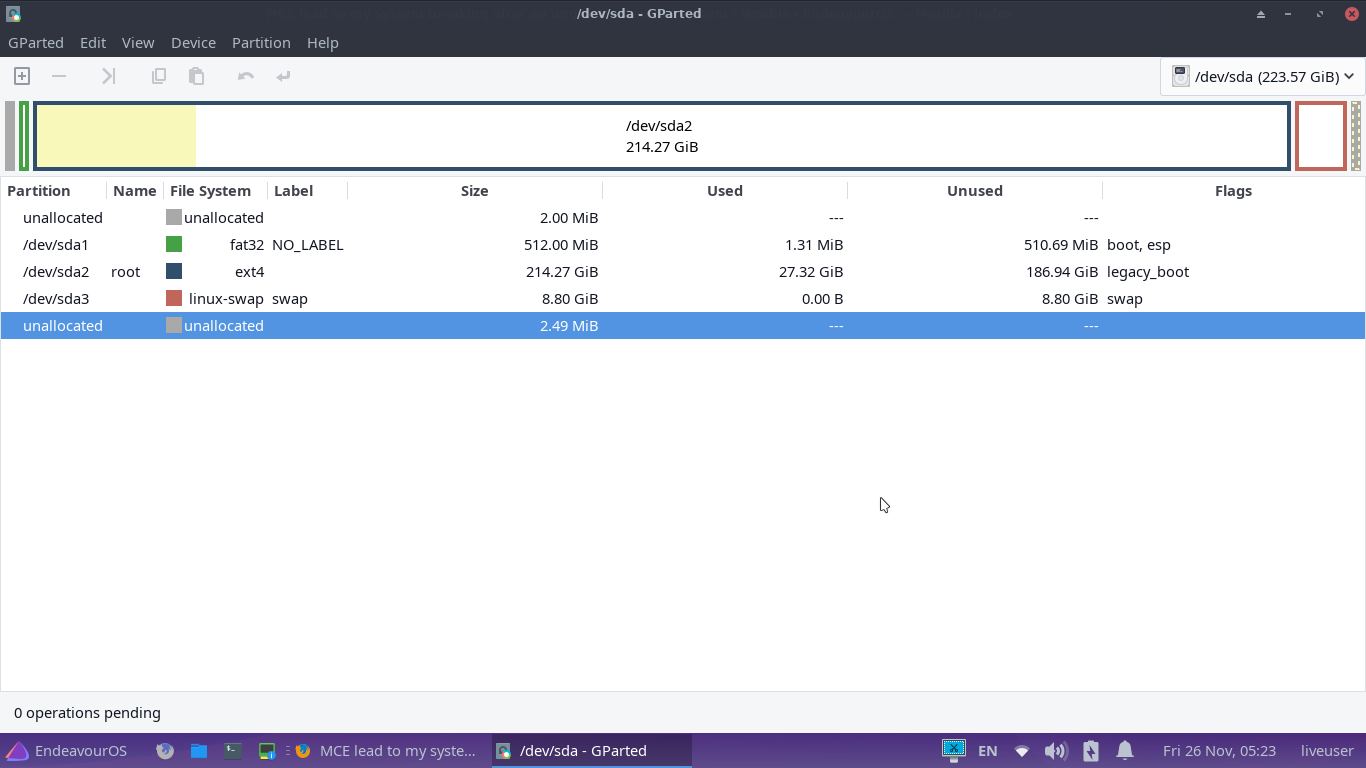Select the /dev/sda2 partition row
The height and width of the screenshot is (768, 1366).
pyautogui.click(x=683, y=272)
